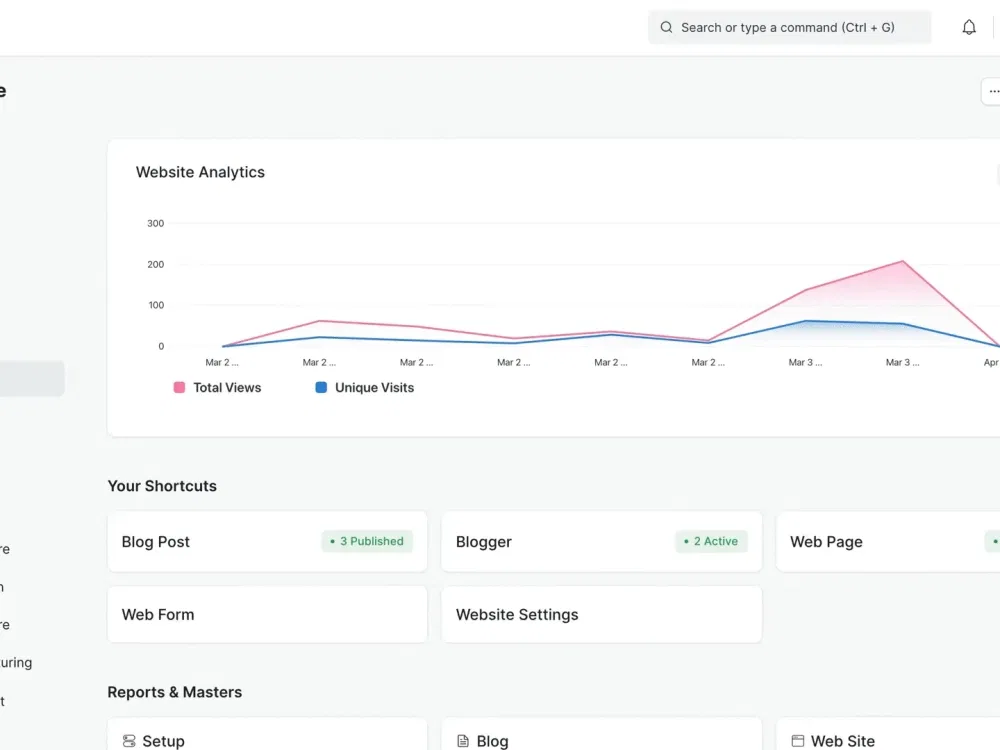
Task: Click the 200 y-axis label
Action: coord(156,264)
